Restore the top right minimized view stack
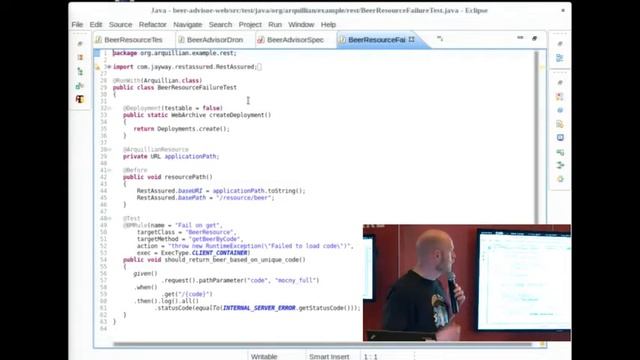This screenshot has height=360, width=640. point(560,44)
